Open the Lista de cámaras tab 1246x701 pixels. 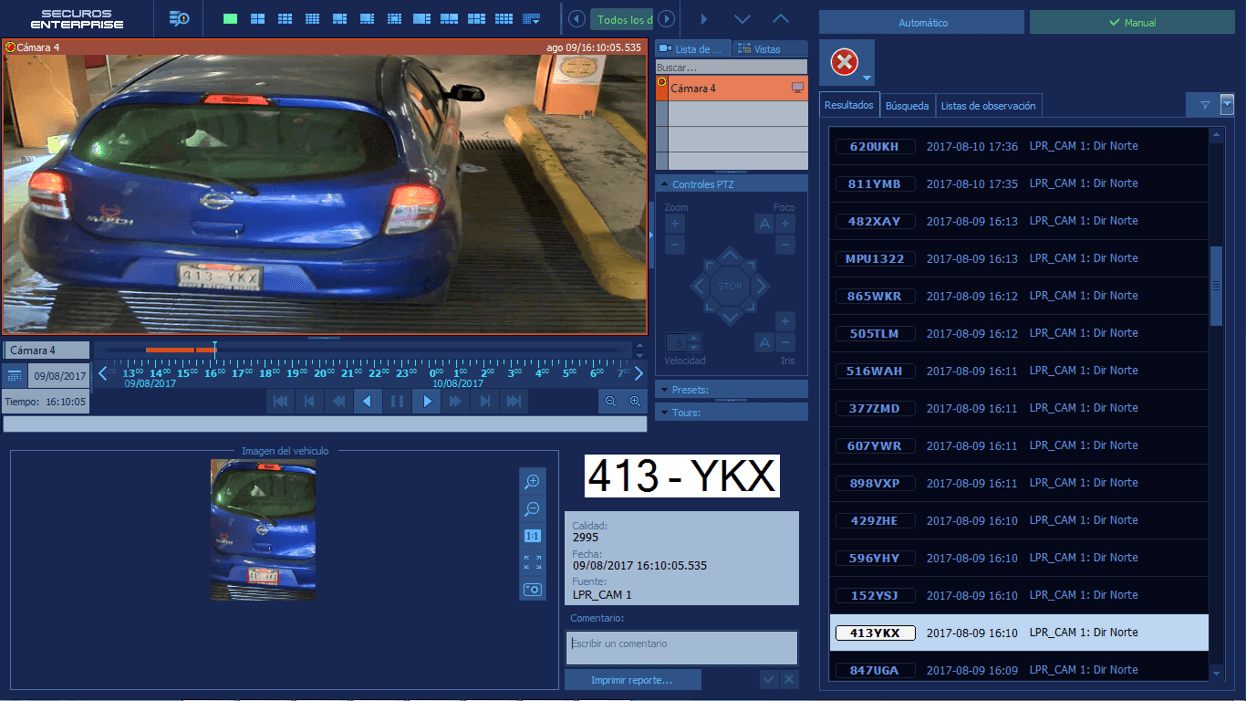point(692,49)
